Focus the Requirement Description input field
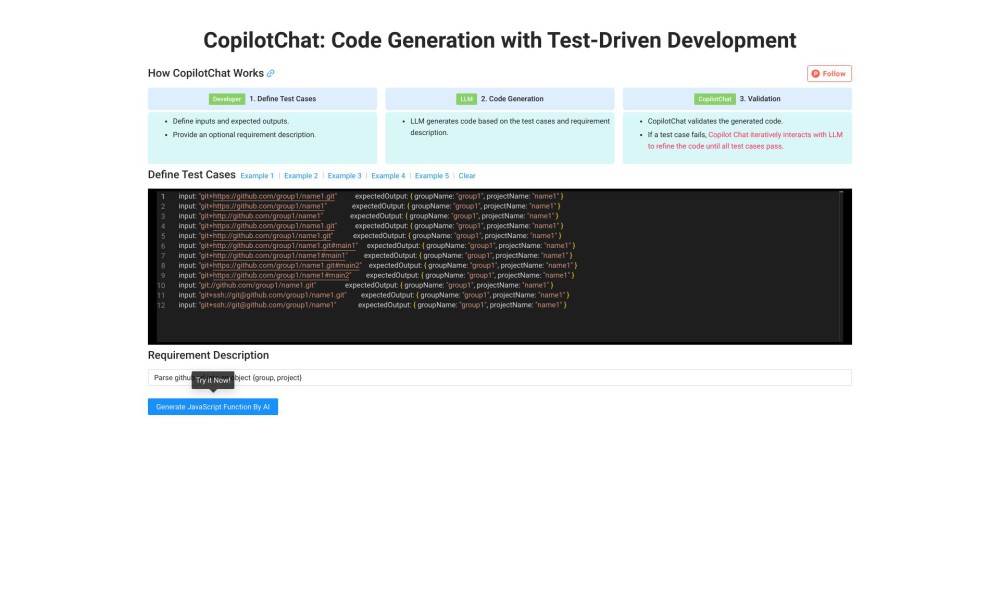The width and height of the screenshot is (1000, 600). [499, 377]
